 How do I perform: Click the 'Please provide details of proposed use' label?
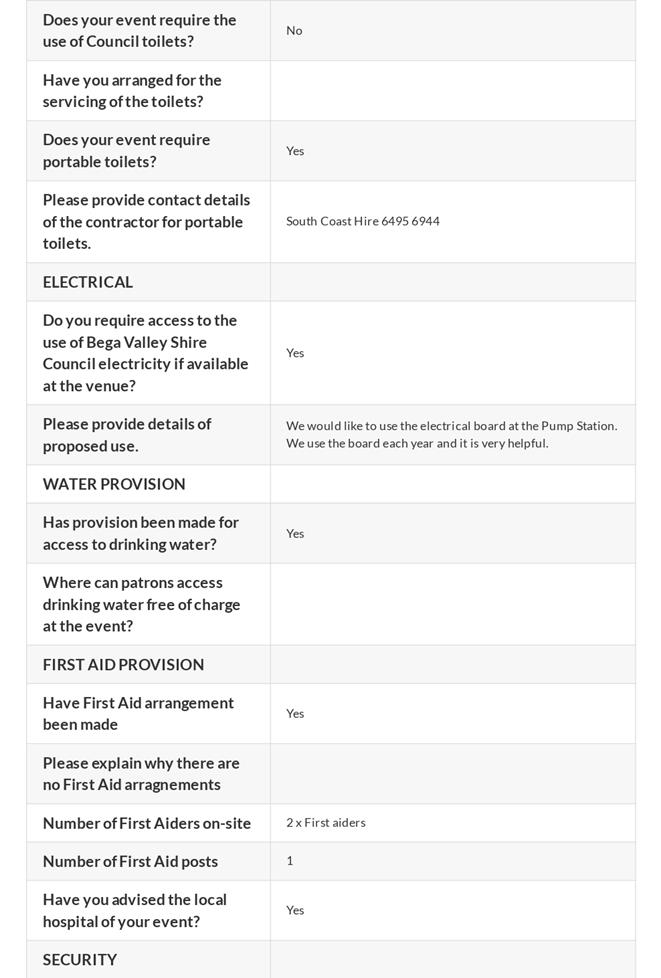click(x=126, y=435)
